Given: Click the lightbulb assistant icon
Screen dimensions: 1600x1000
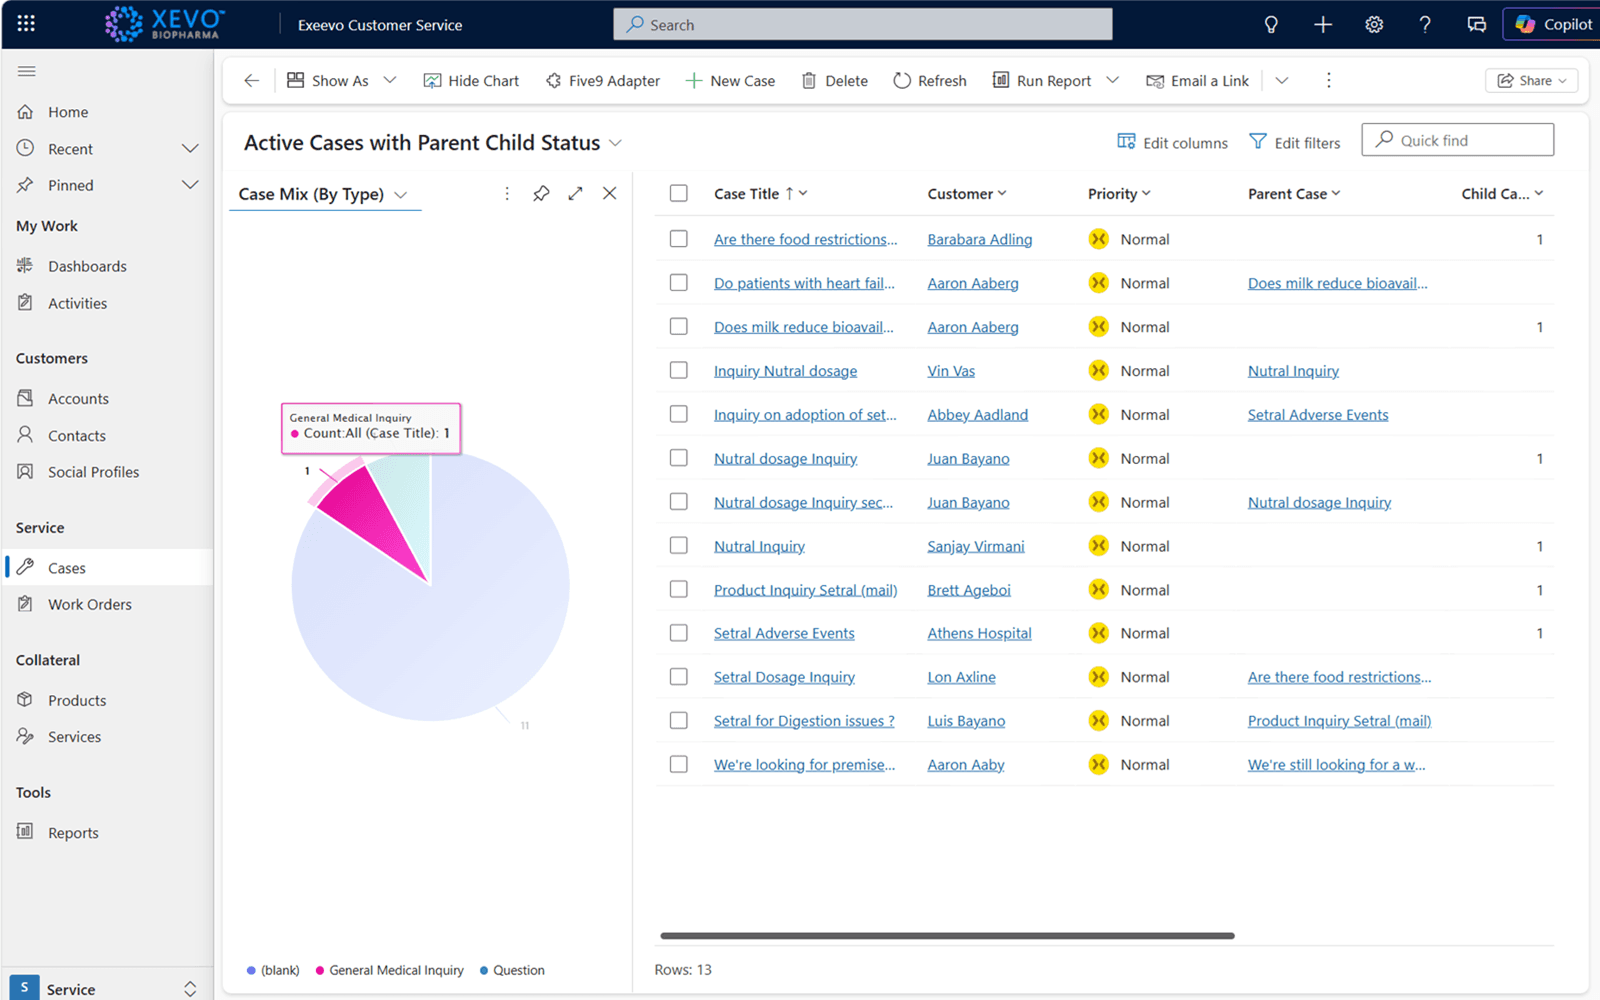Looking at the screenshot, I should point(1271,25).
